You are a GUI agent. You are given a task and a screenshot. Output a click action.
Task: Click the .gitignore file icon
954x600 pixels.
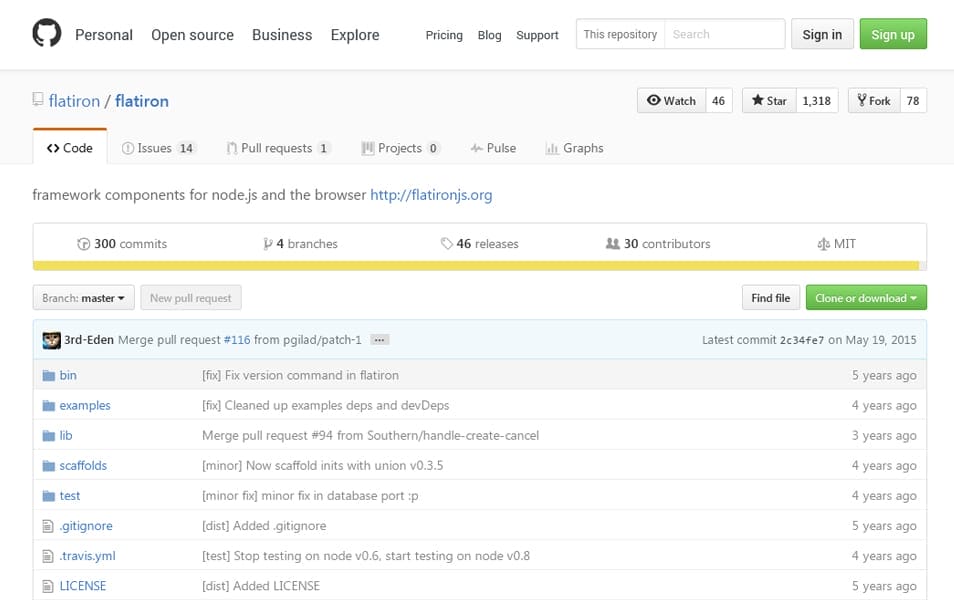[48, 526]
